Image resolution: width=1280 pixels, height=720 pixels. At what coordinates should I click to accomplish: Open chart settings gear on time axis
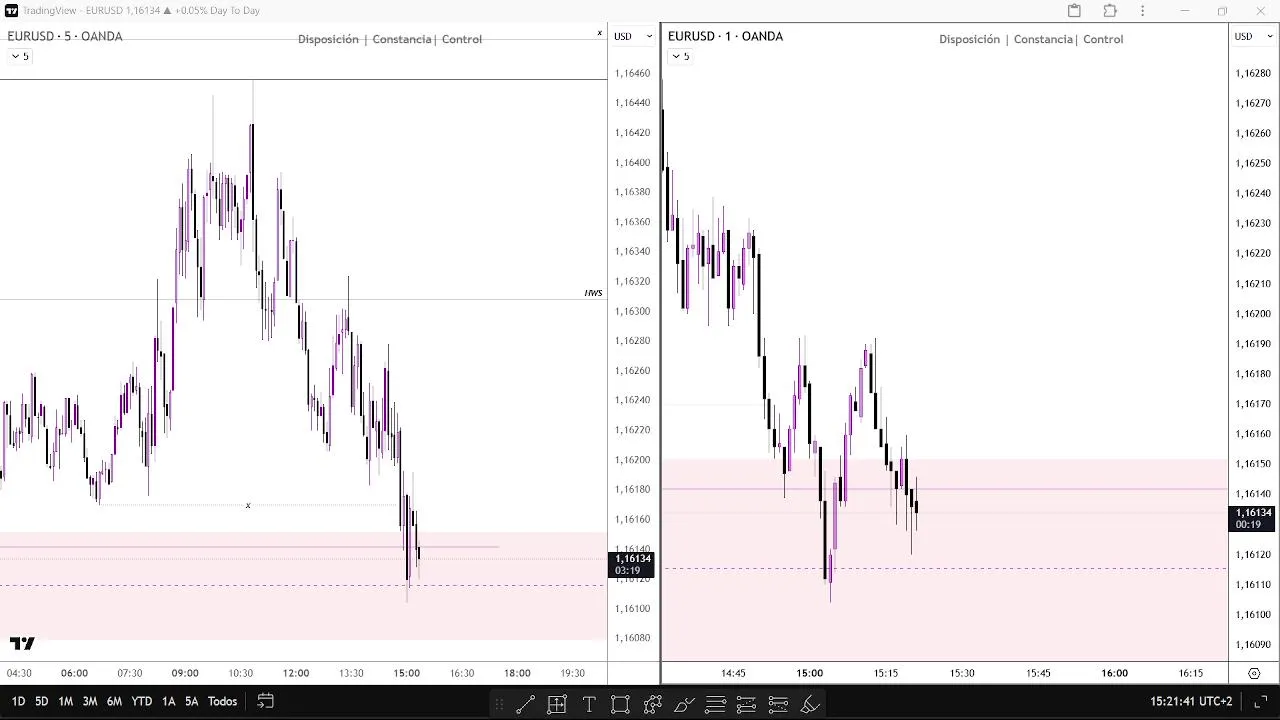click(x=1254, y=673)
